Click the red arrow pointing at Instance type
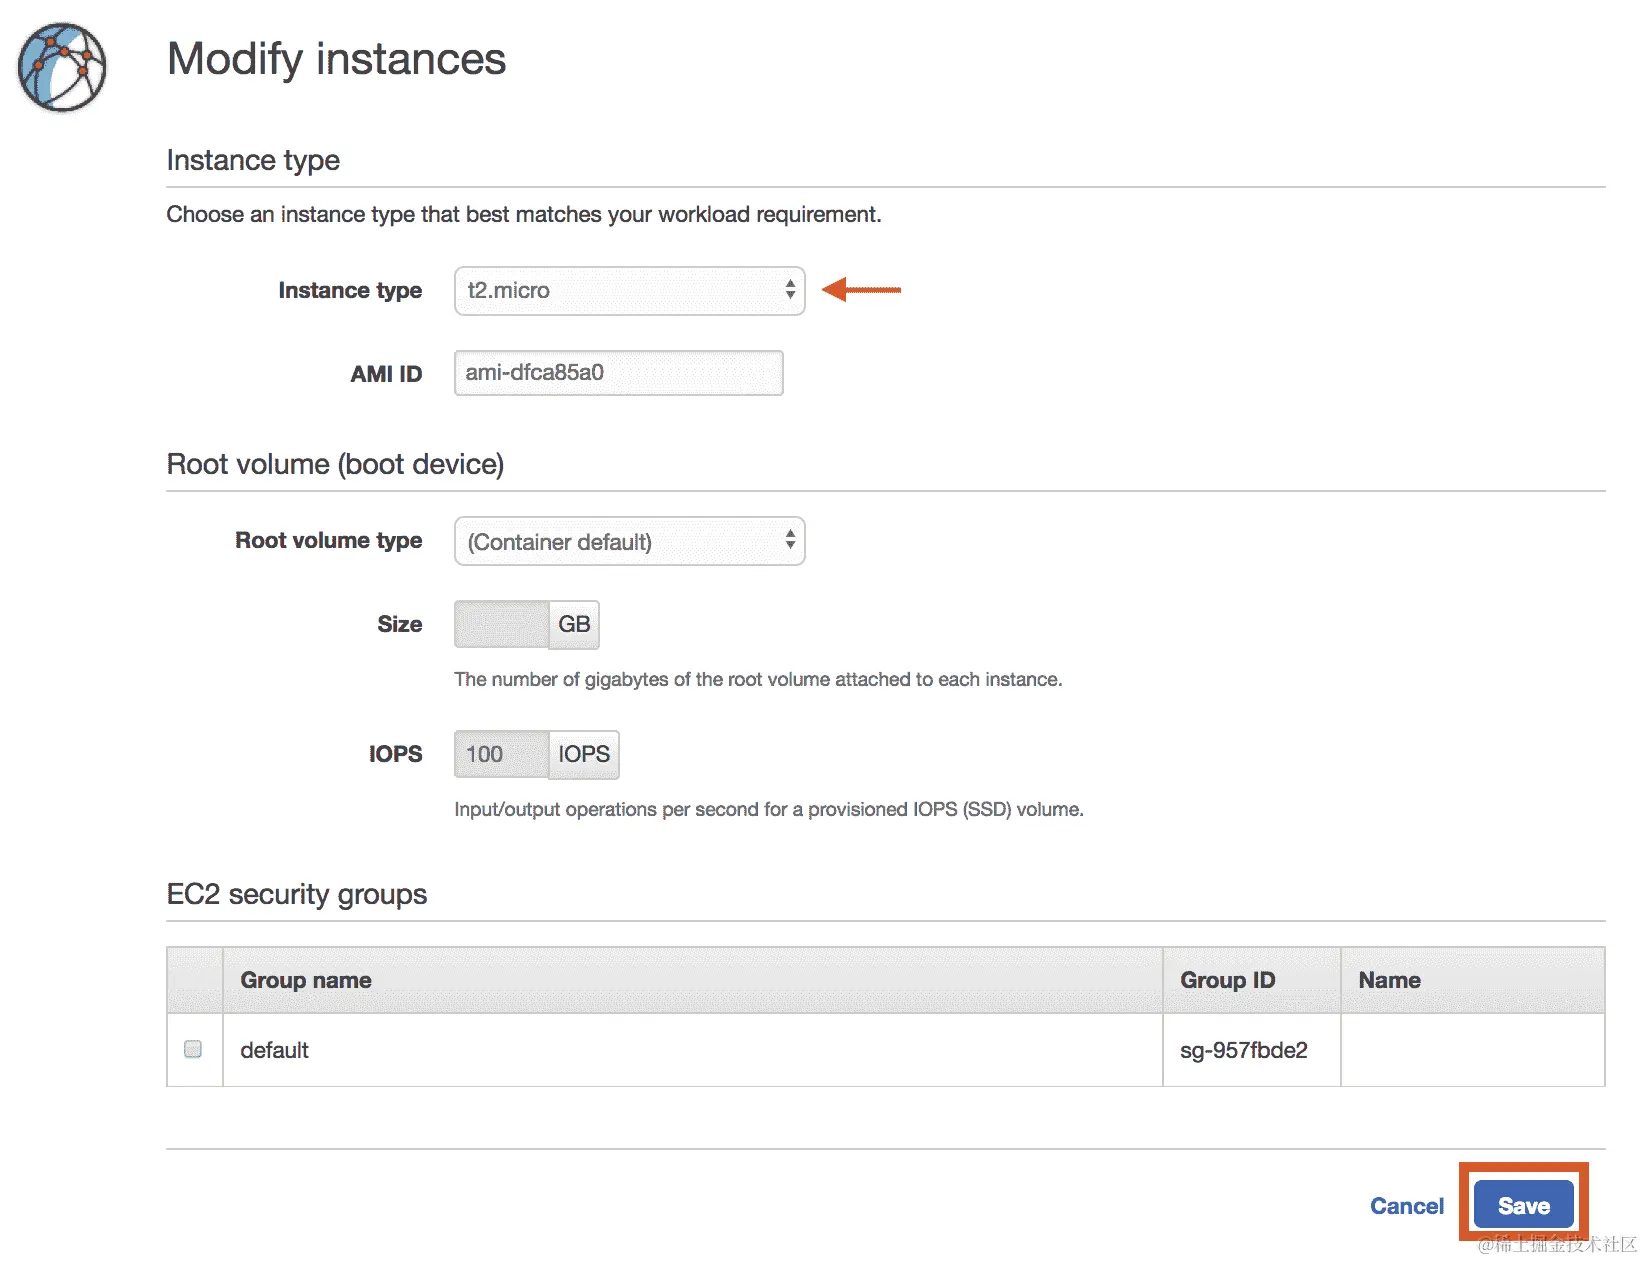Image resolution: width=1644 pixels, height=1261 pixels. (x=861, y=290)
